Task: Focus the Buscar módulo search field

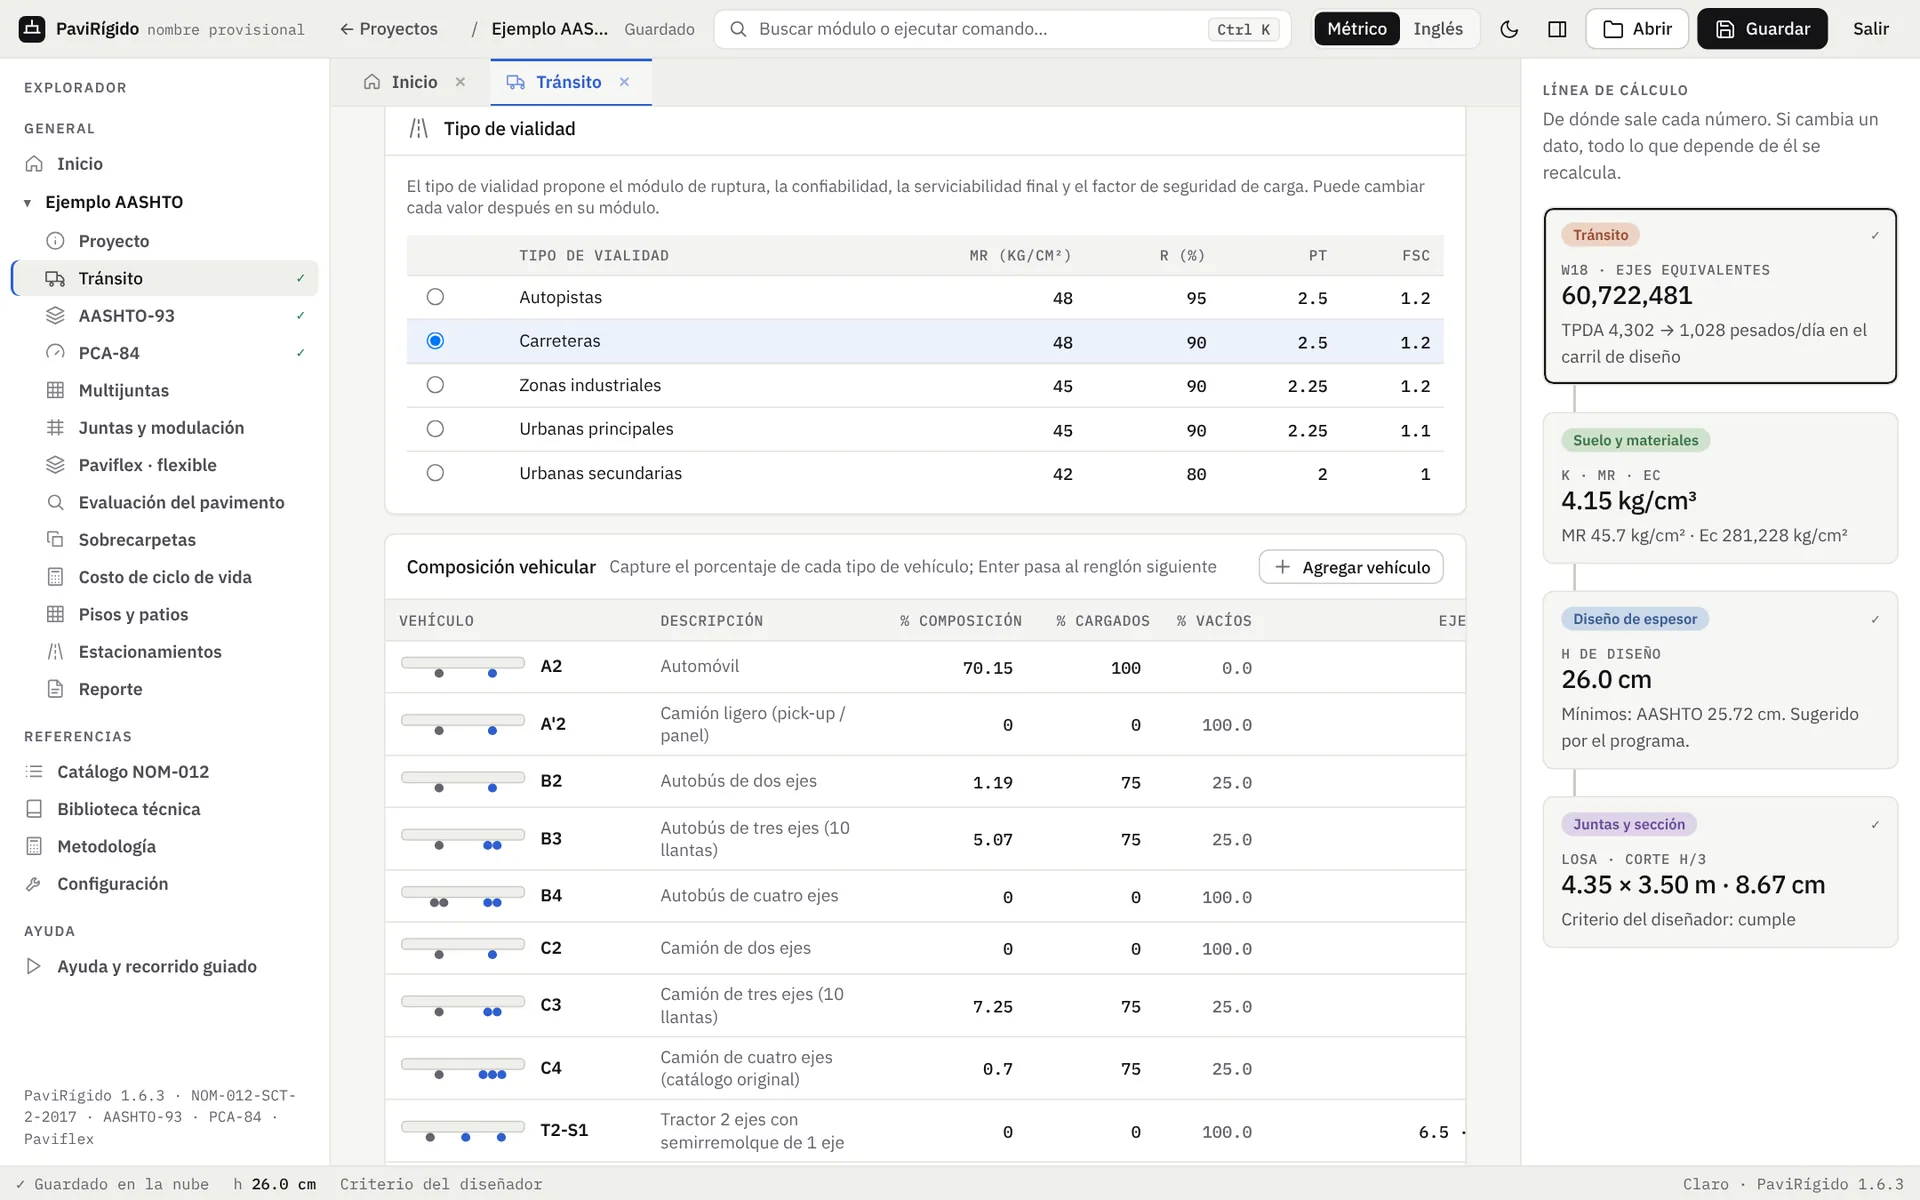Action: pyautogui.click(x=1002, y=29)
